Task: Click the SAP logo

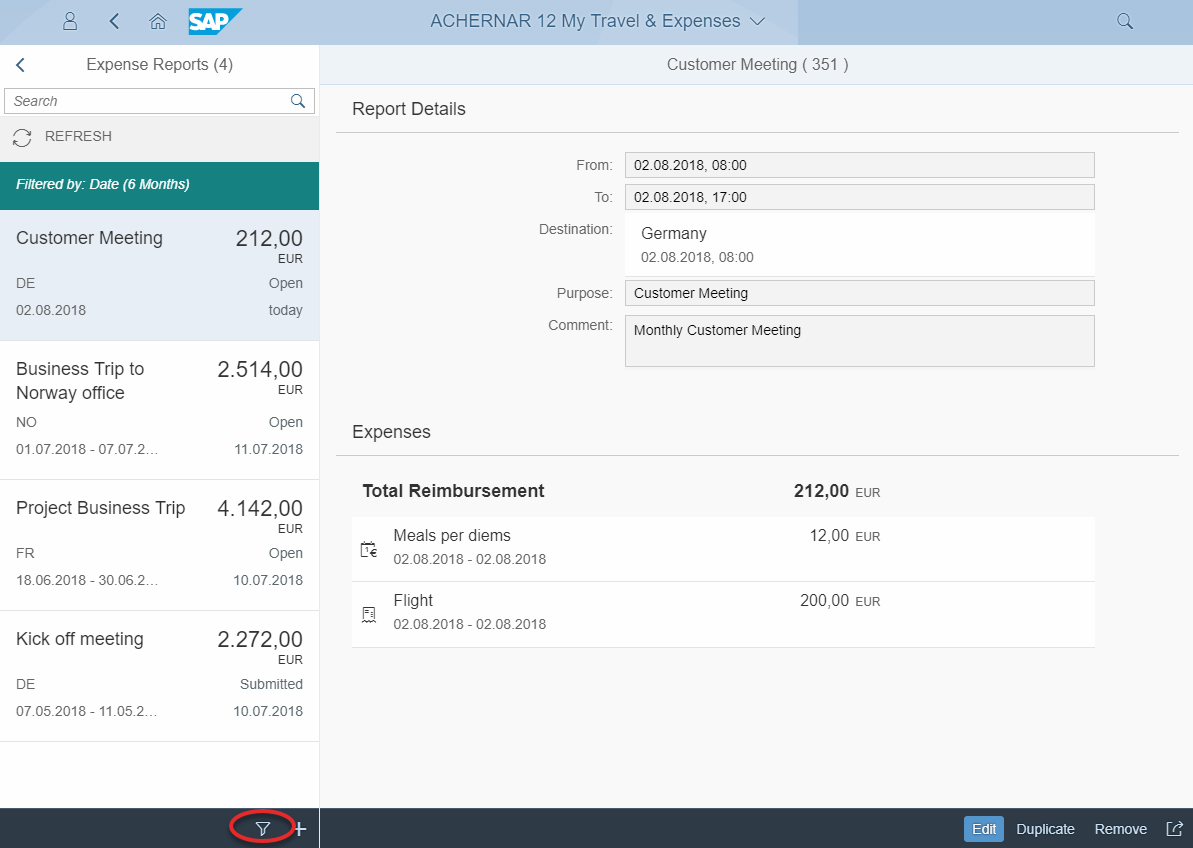Action: [215, 21]
